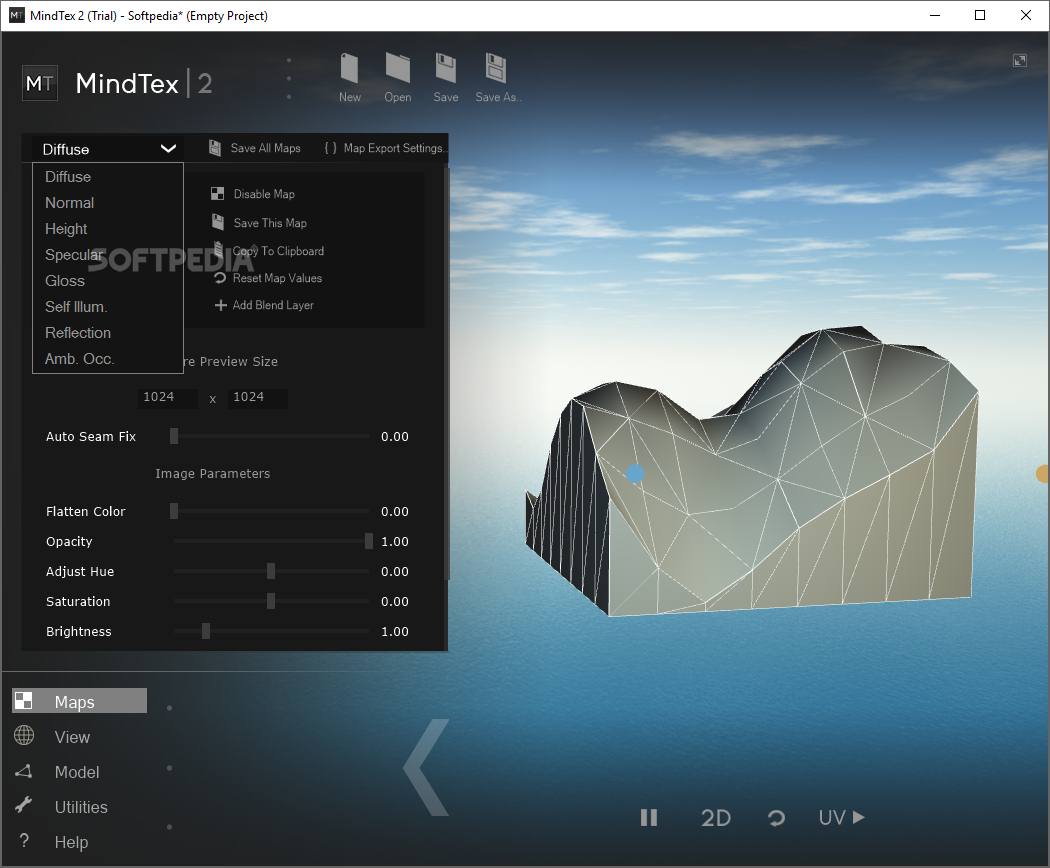Click the preview width field 1024
Screen dimensions: 1050x868
[167, 397]
